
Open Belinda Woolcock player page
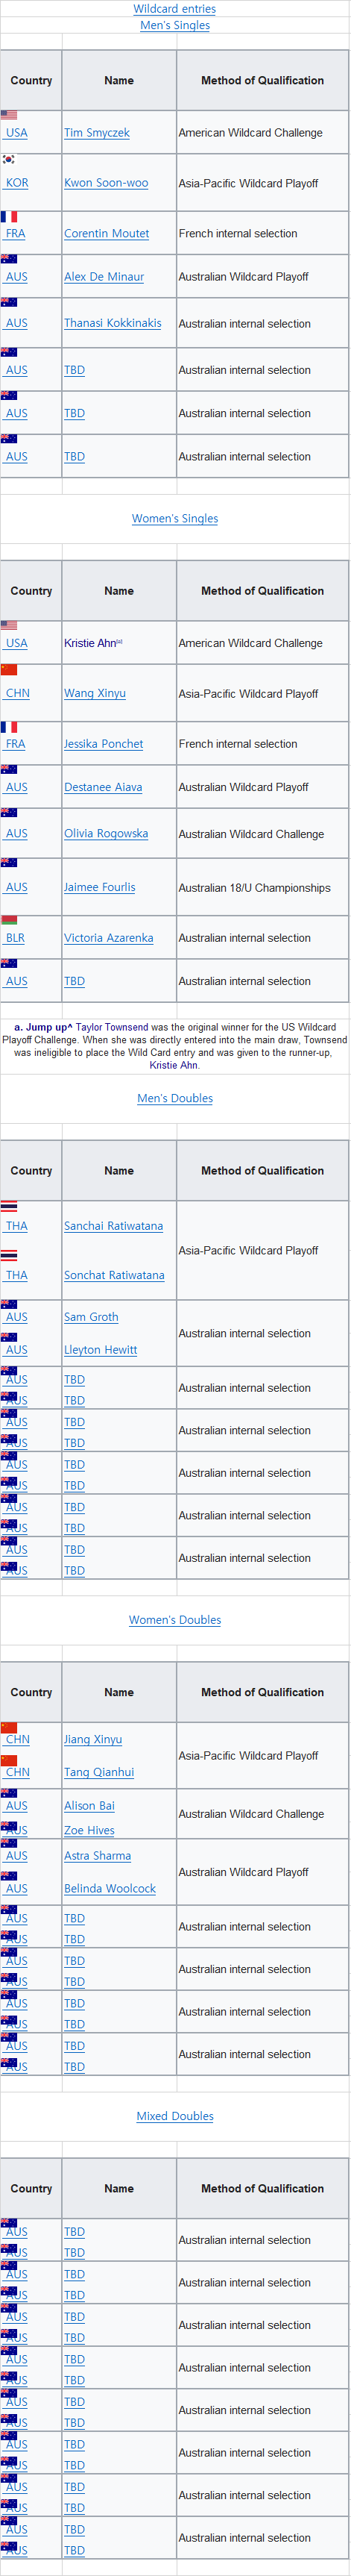click(110, 1889)
